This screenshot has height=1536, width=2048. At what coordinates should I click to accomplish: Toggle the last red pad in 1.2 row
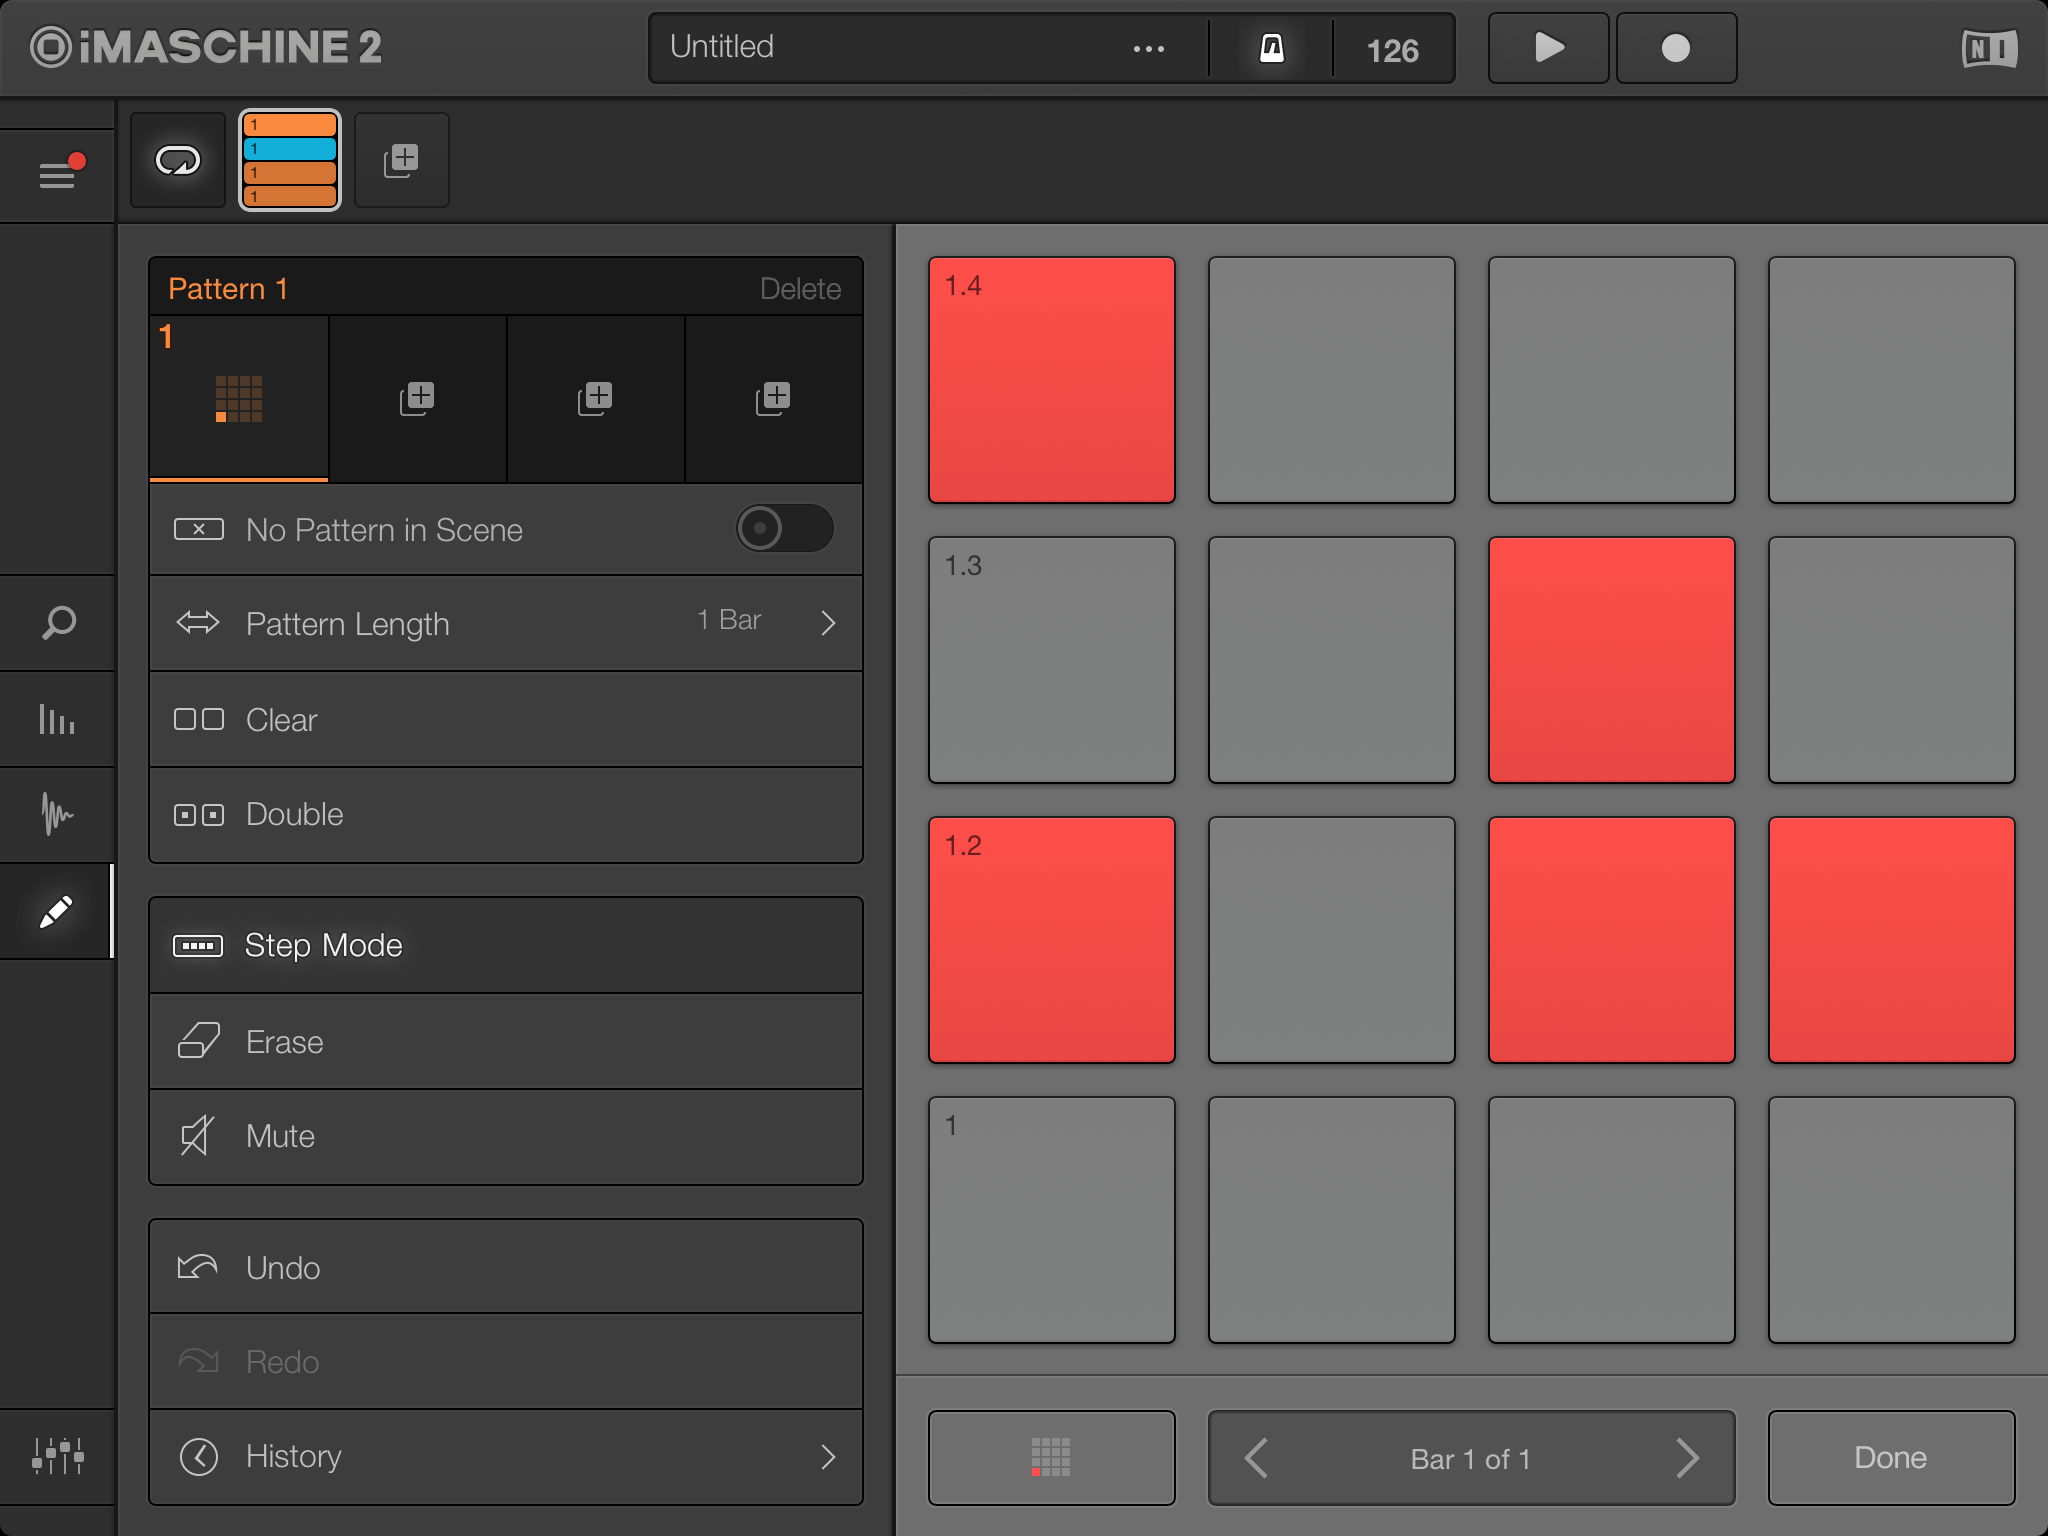tap(1891, 940)
